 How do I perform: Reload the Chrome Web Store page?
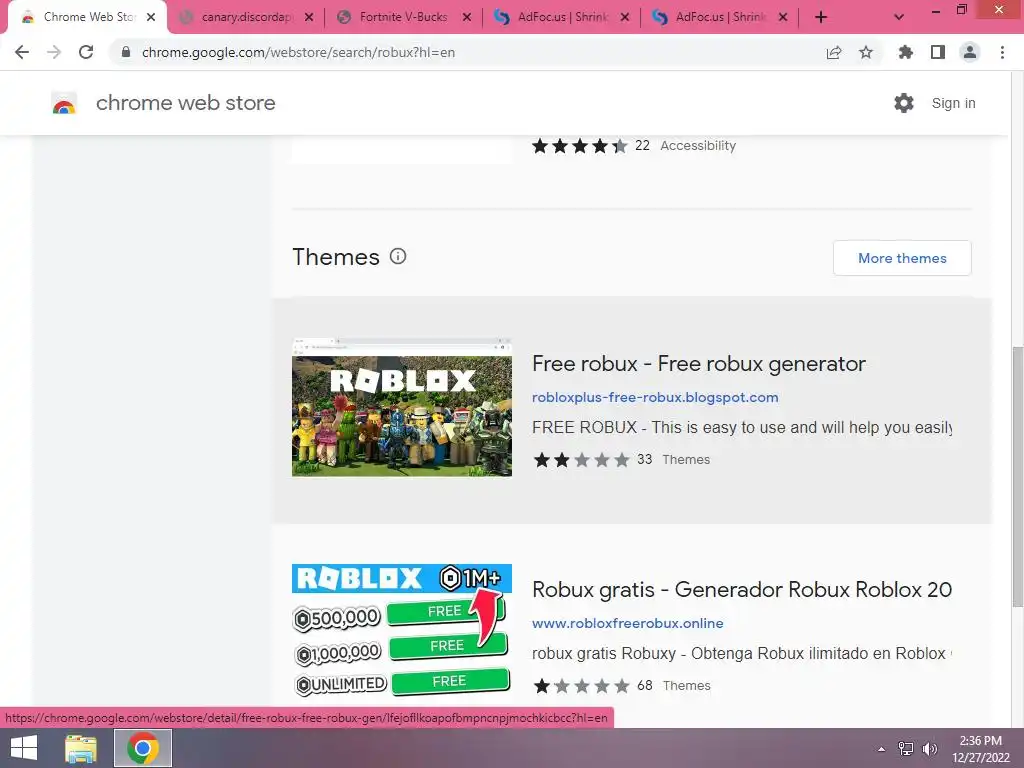(86, 52)
